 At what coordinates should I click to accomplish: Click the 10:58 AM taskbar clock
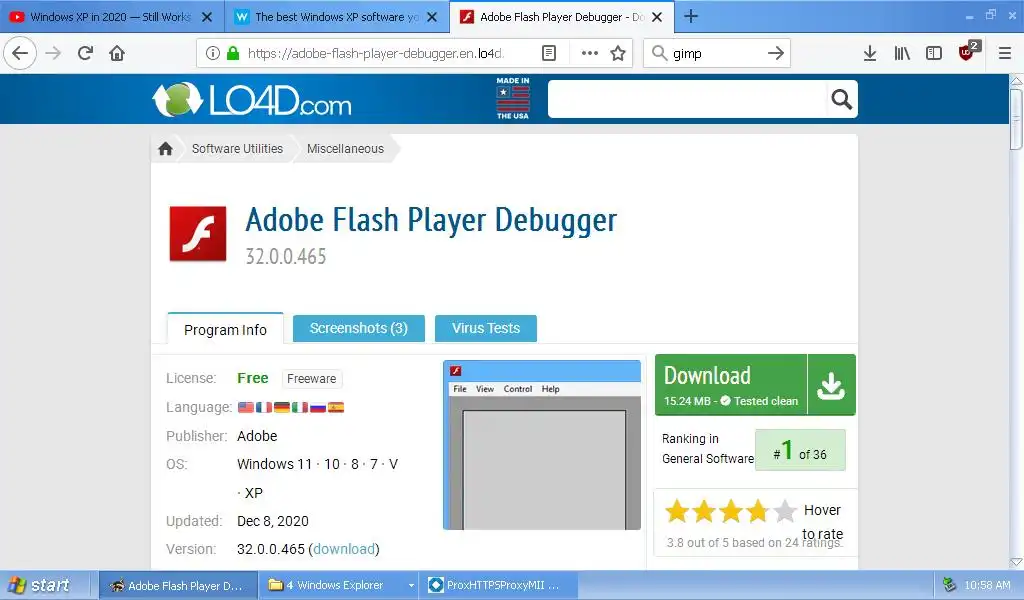tap(987, 585)
